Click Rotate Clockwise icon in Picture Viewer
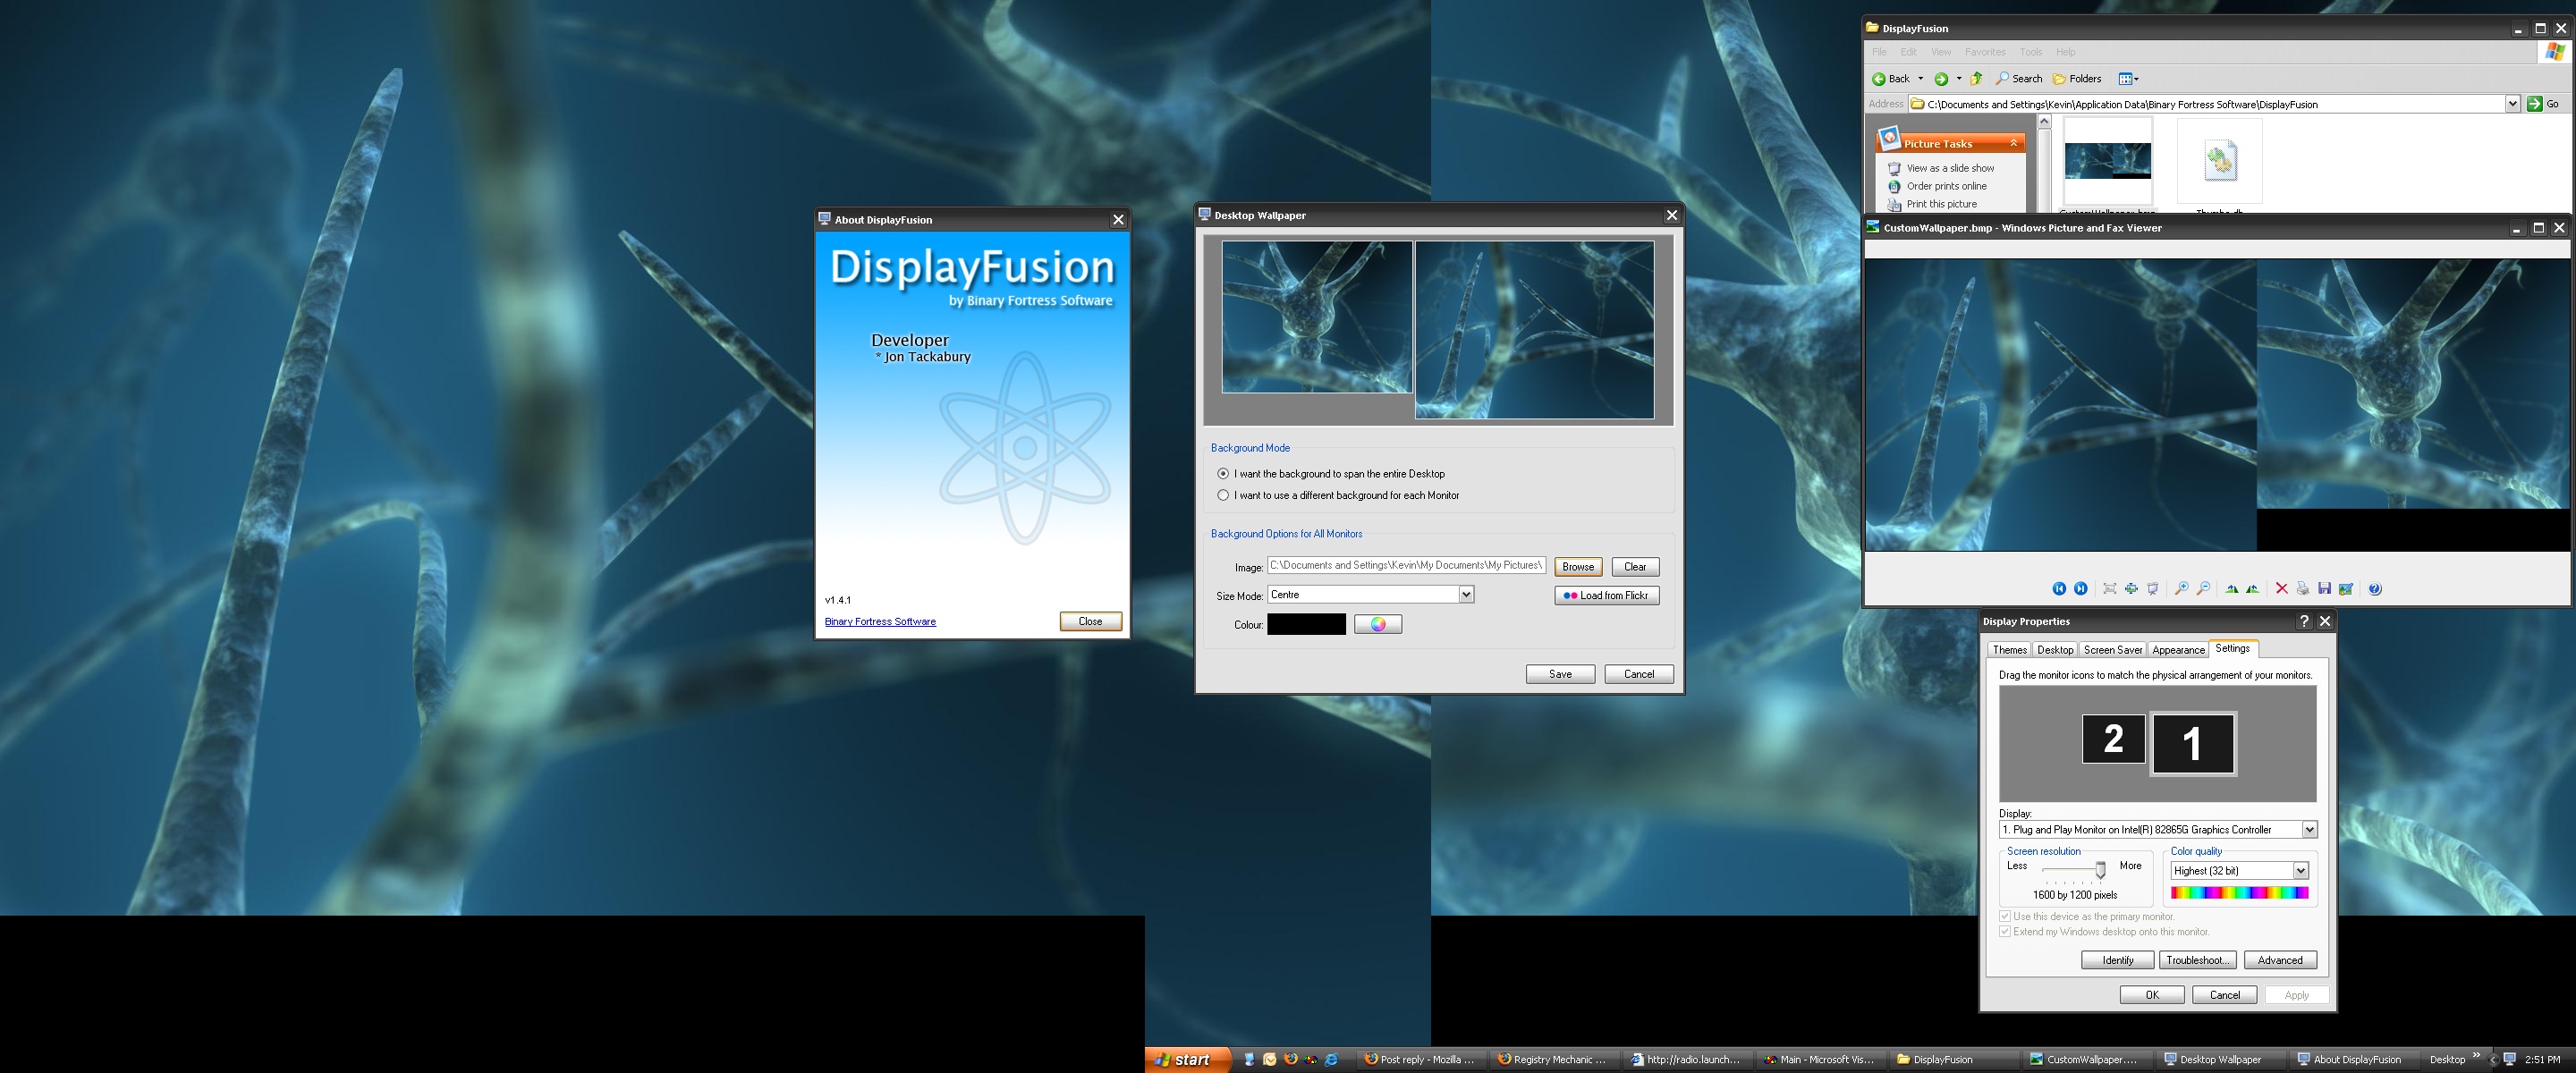This screenshot has width=2576, height=1073. click(x=2232, y=589)
